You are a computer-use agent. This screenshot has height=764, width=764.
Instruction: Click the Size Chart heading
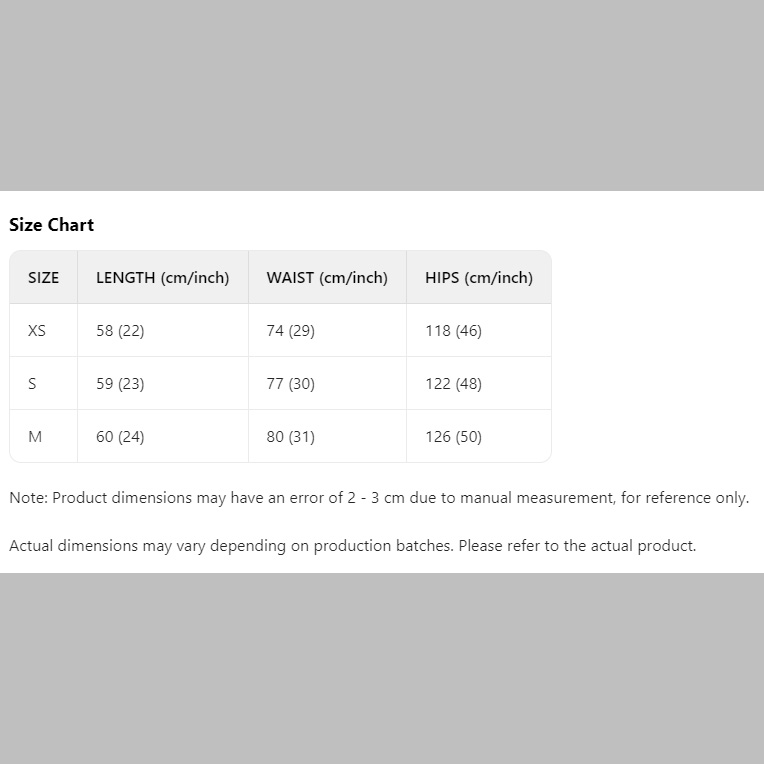(x=52, y=225)
